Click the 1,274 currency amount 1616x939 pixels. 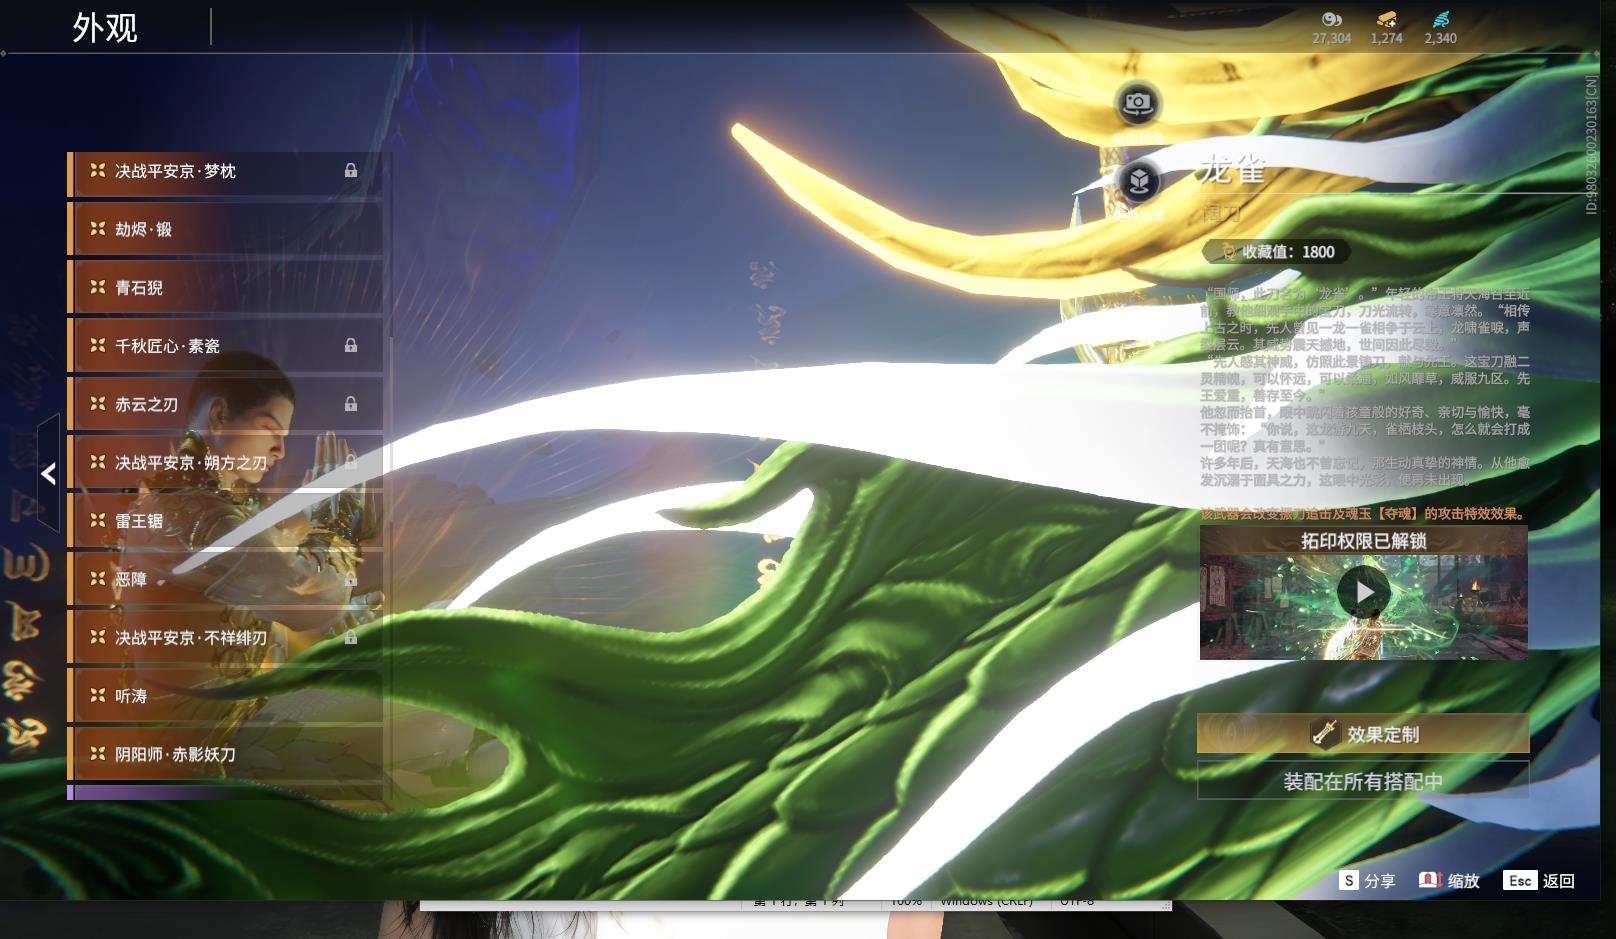pyautogui.click(x=1386, y=38)
